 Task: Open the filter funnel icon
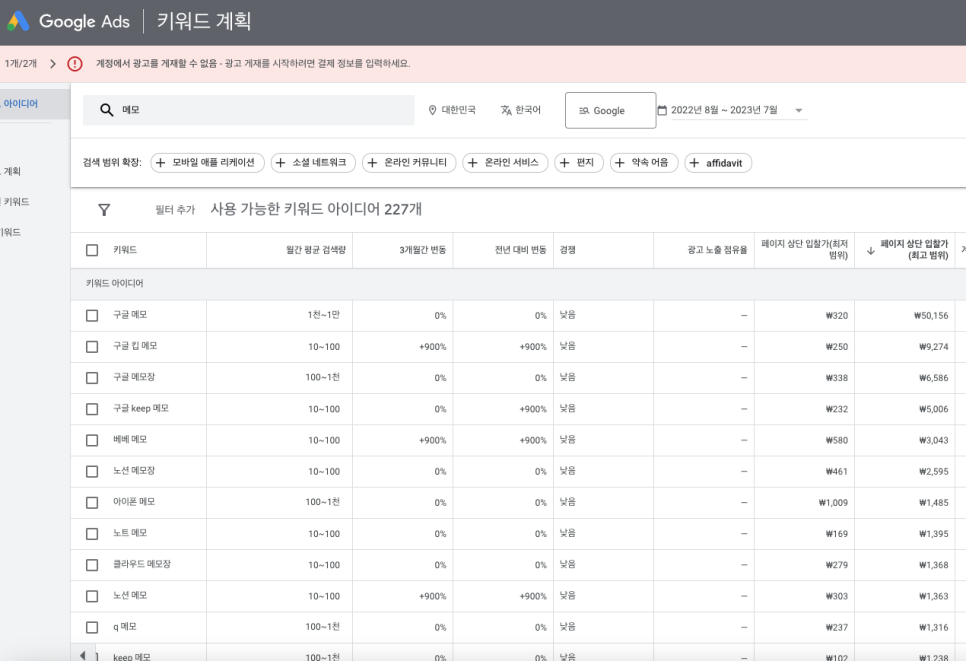tap(104, 210)
